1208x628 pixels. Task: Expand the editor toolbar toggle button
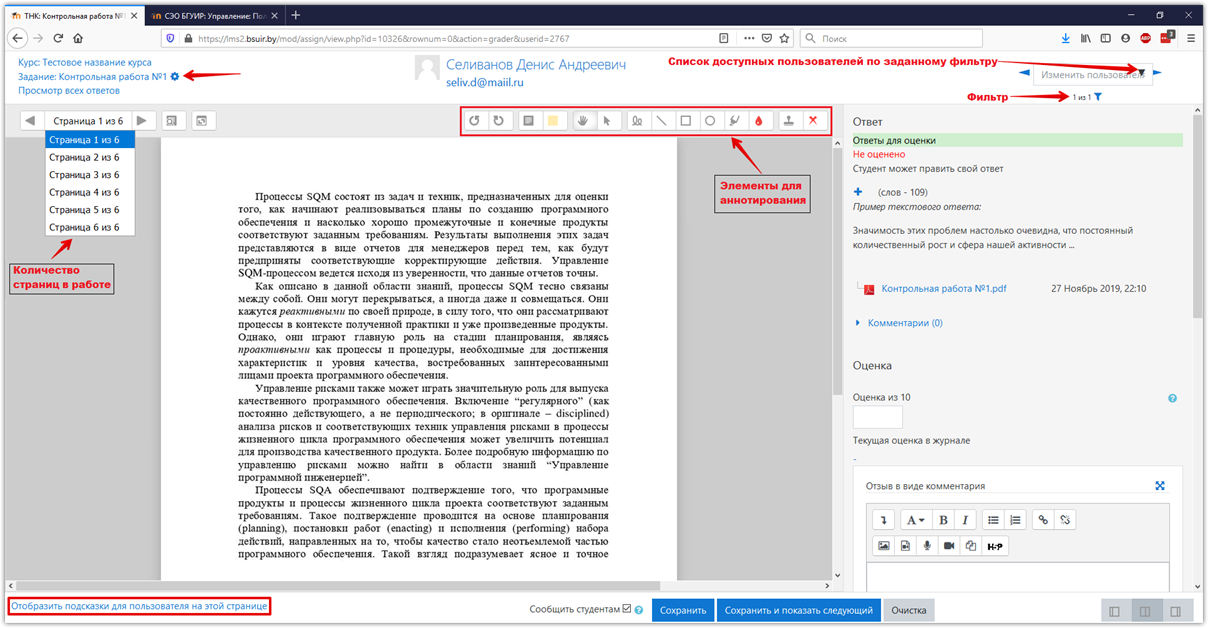pos(884,520)
